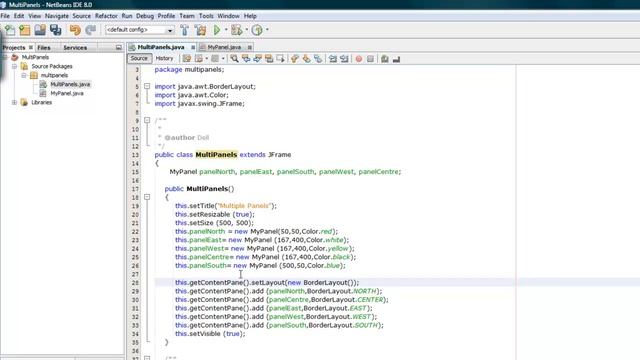Click the Redo arrow icon
The width and height of the screenshot is (640, 360).
pos(91,30)
